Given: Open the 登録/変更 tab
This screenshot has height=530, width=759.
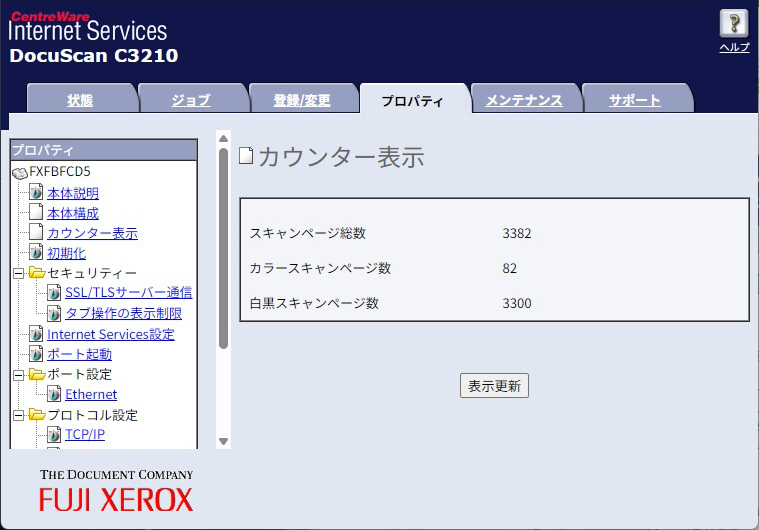Looking at the screenshot, I should [302, 100].
